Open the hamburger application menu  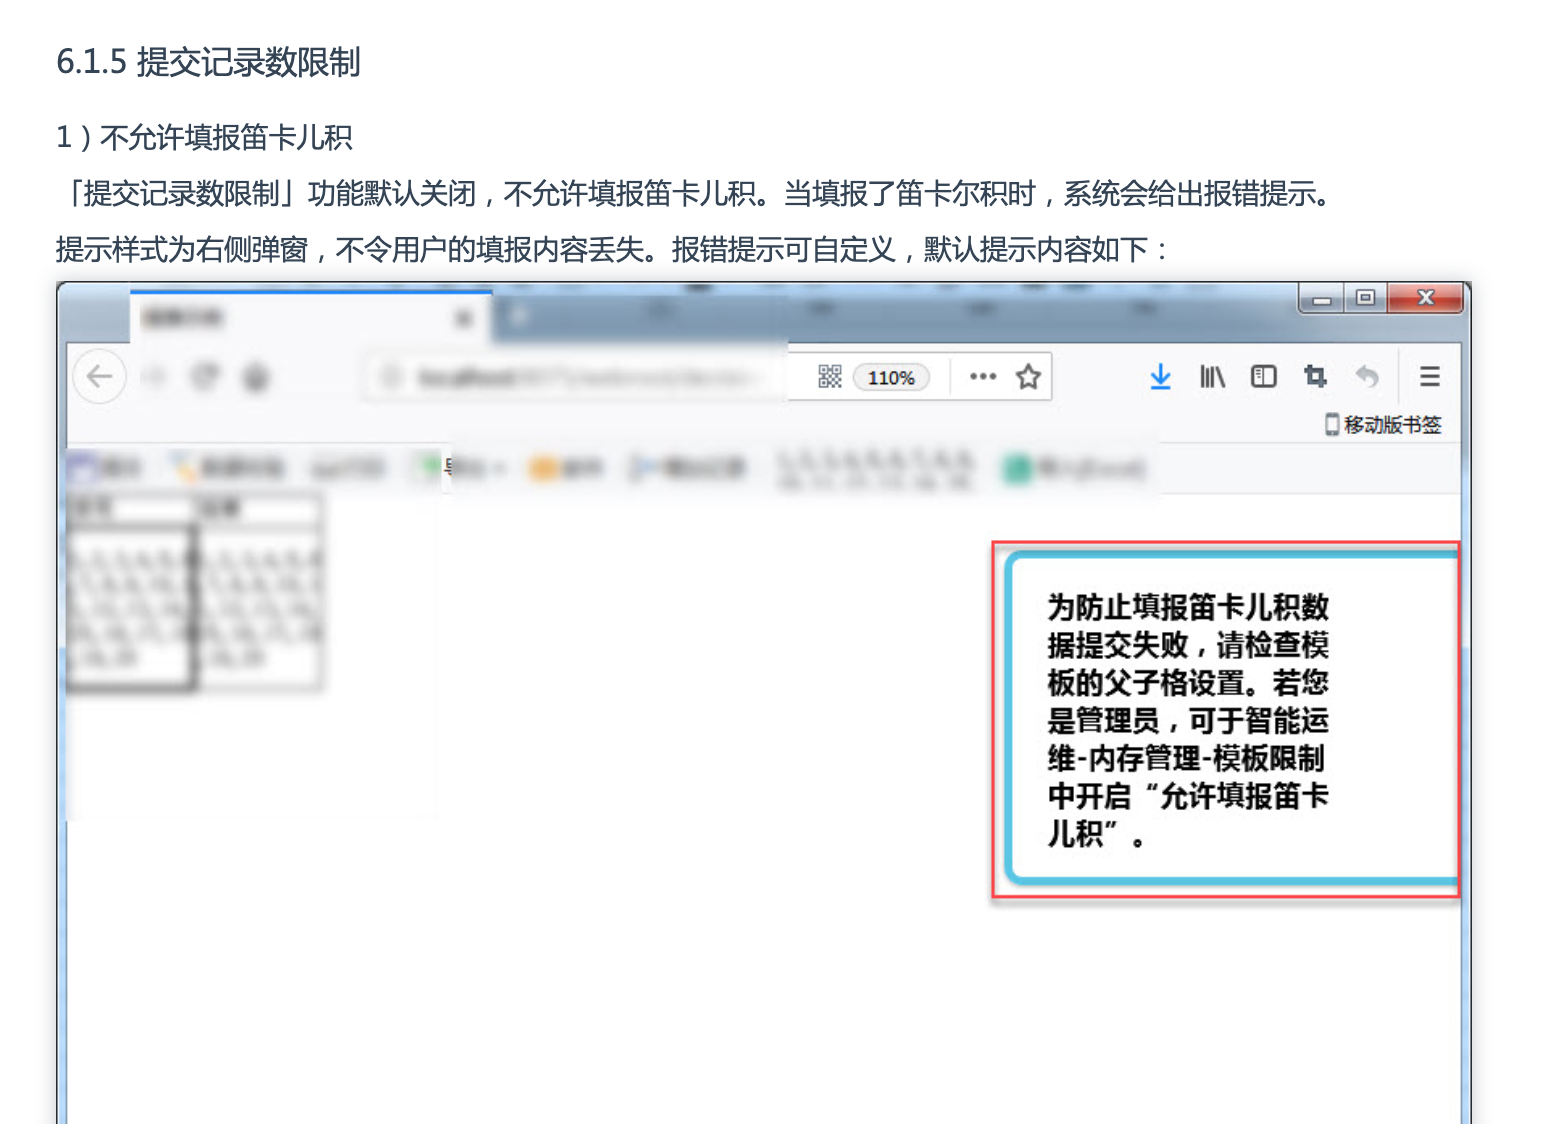coord(1430,377)
